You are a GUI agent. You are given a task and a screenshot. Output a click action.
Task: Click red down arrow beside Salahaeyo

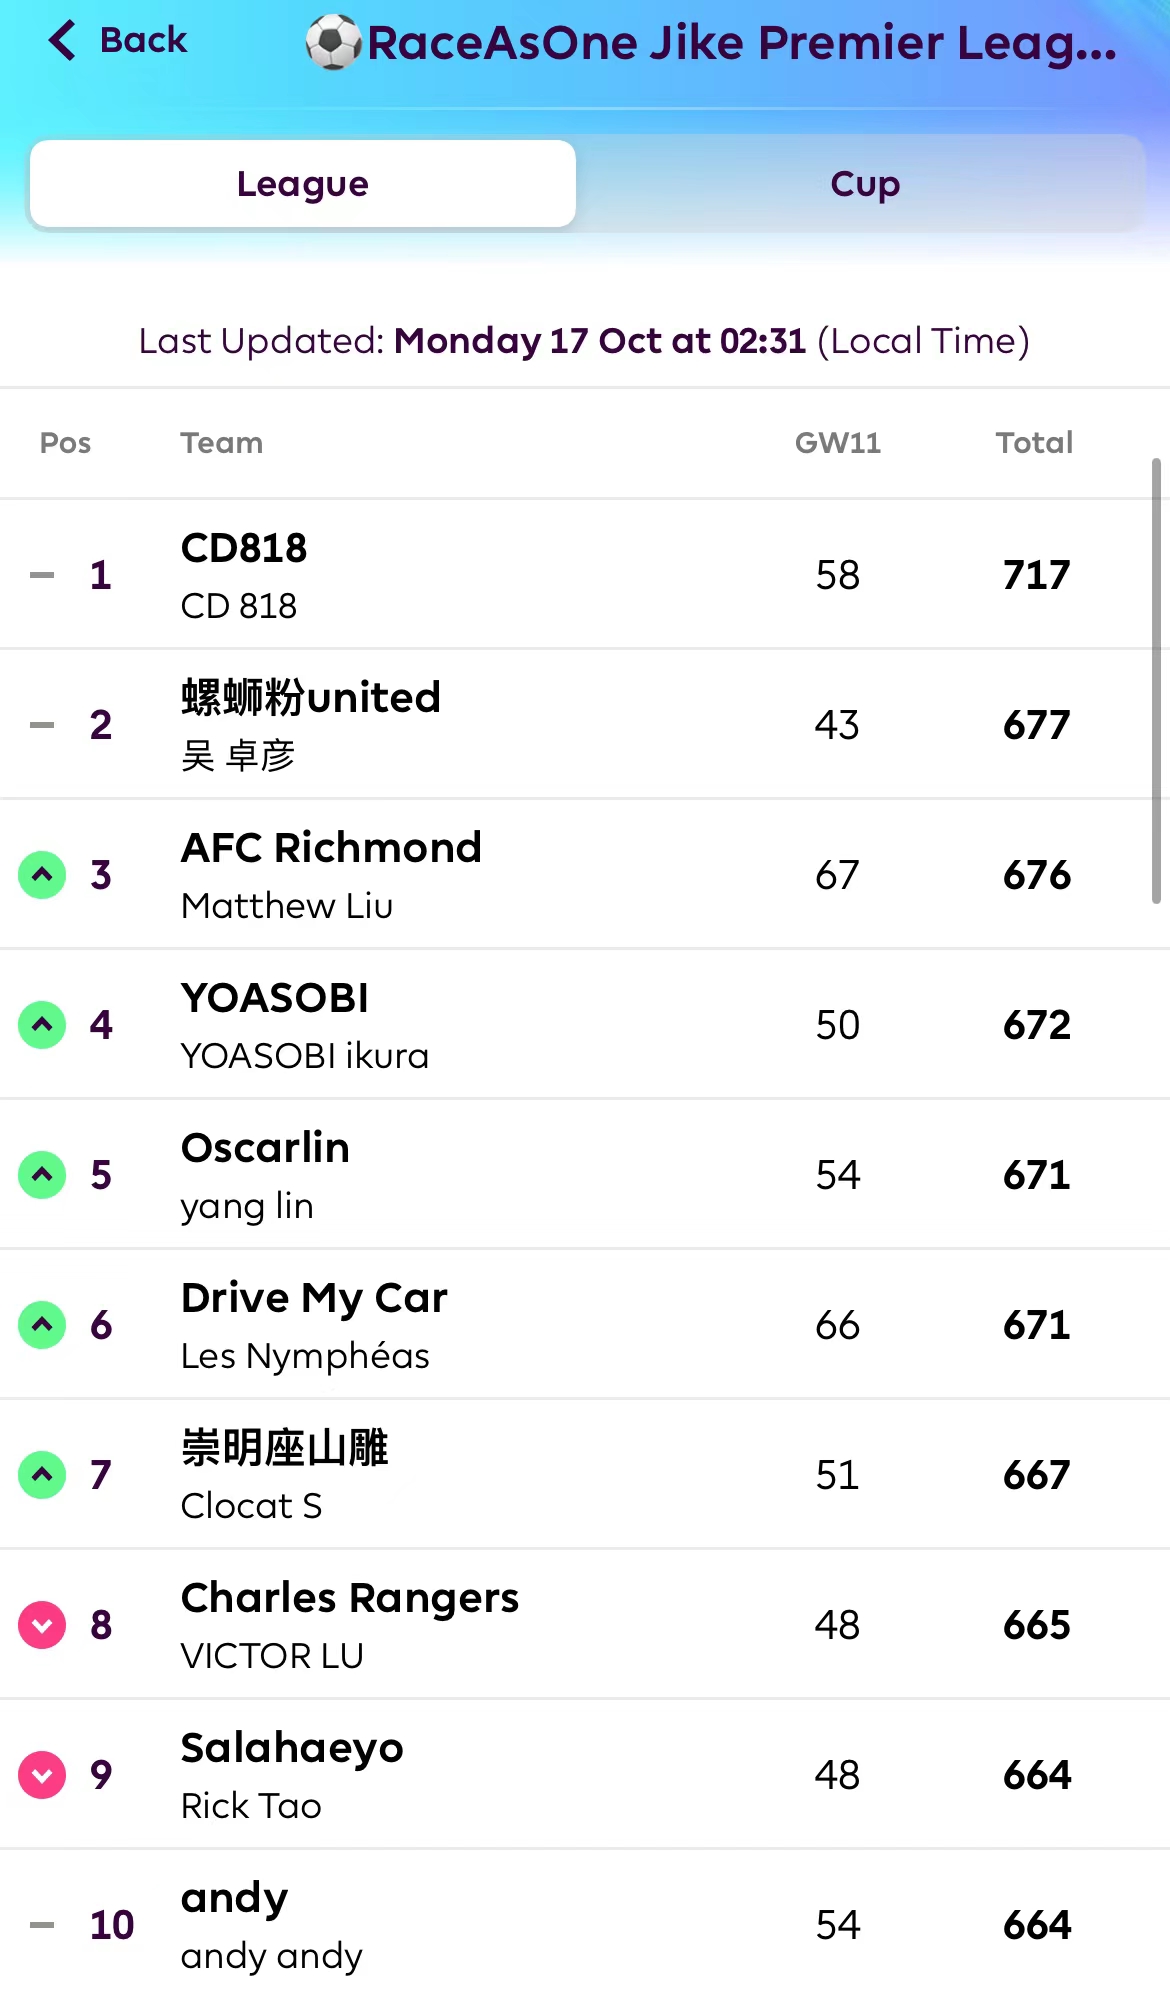(42, 1775)
